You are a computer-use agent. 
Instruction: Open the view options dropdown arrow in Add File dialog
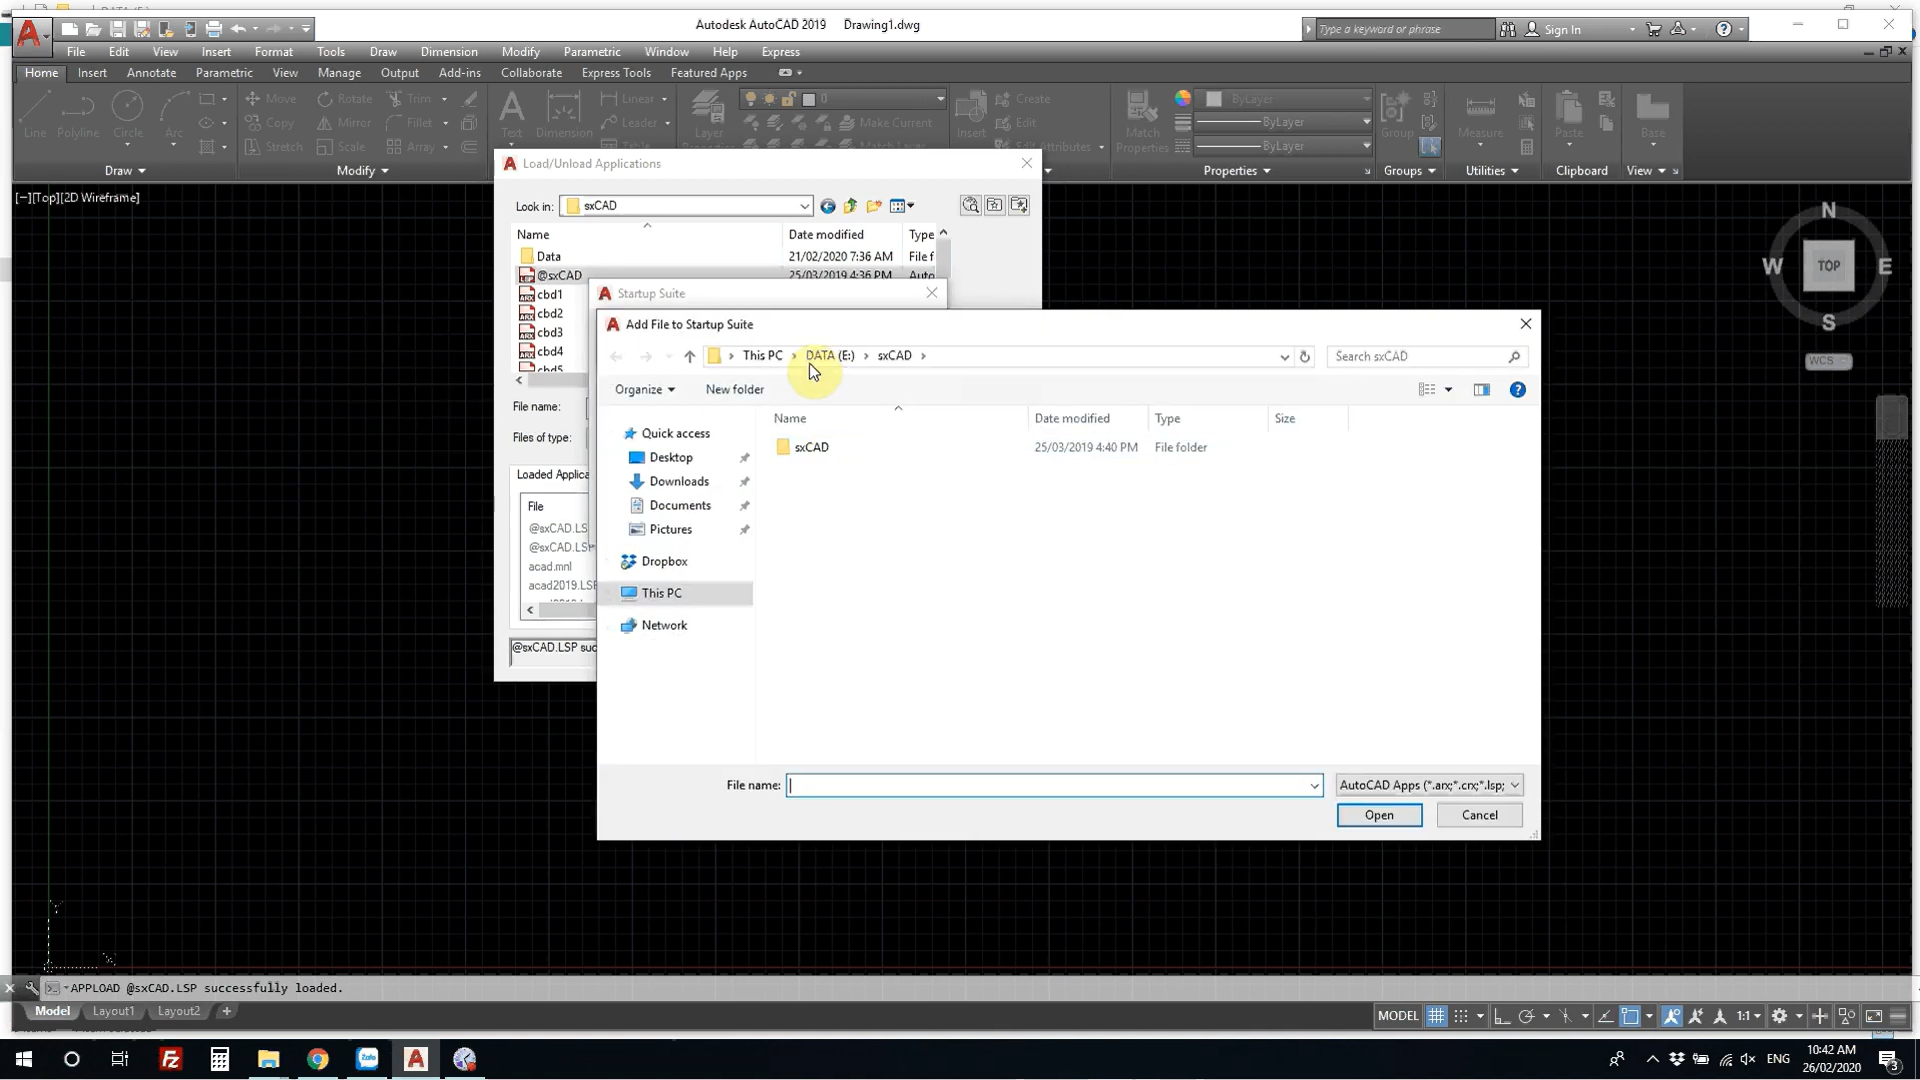point(1448,389)
